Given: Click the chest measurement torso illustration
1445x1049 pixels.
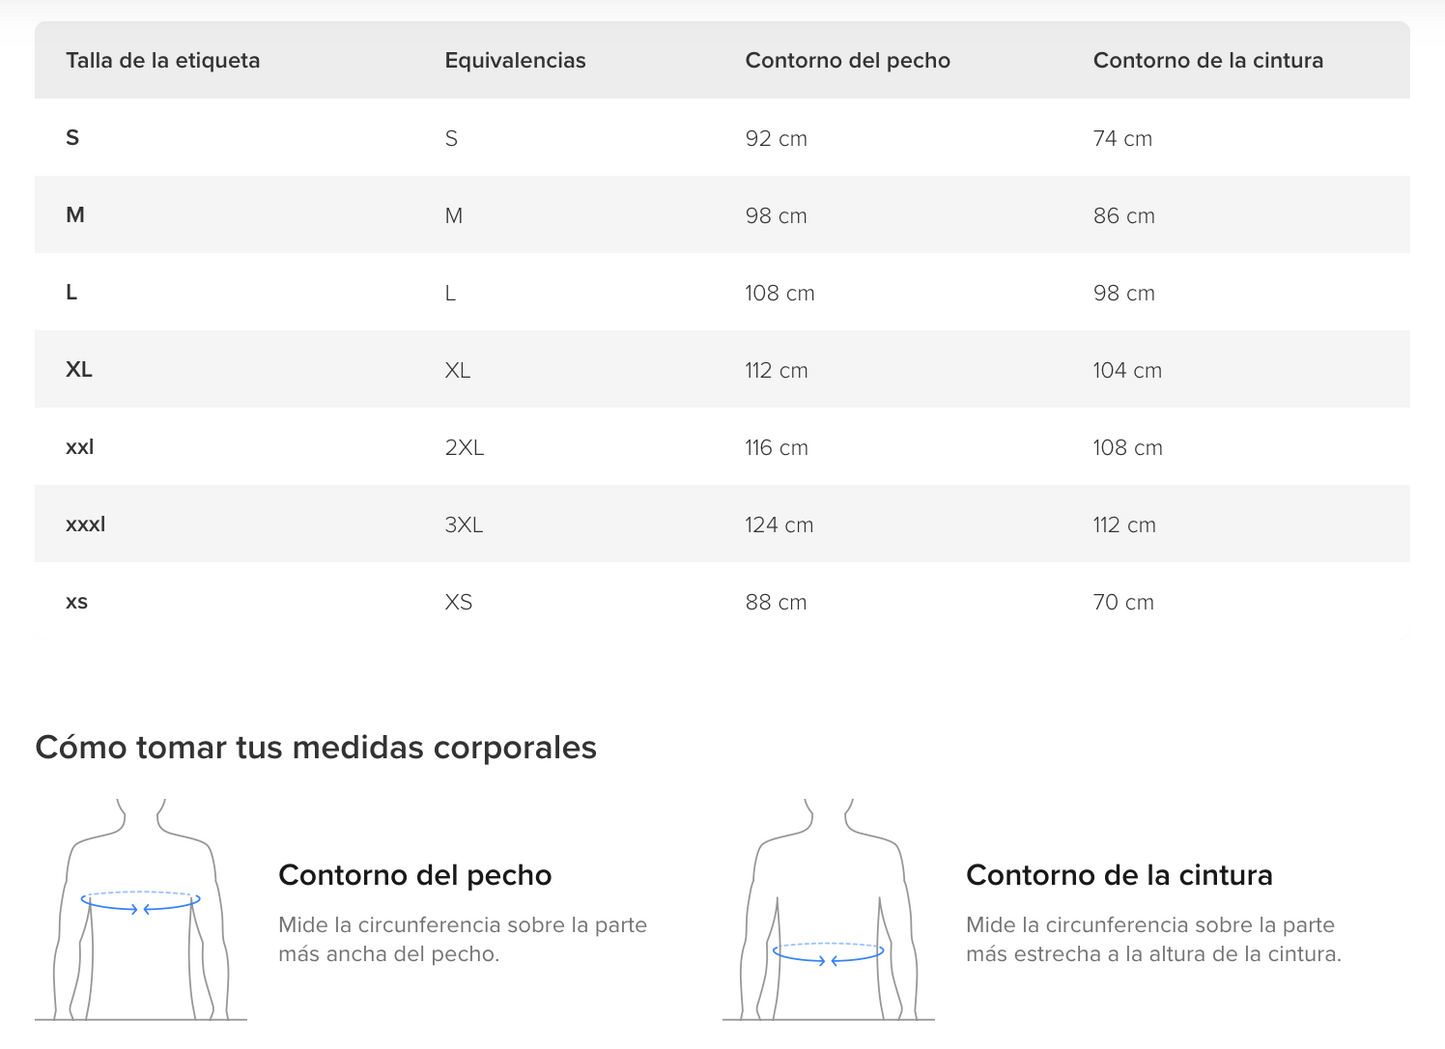Looking at the screenshot, I should pyautogui.click(x=140, y=909).
